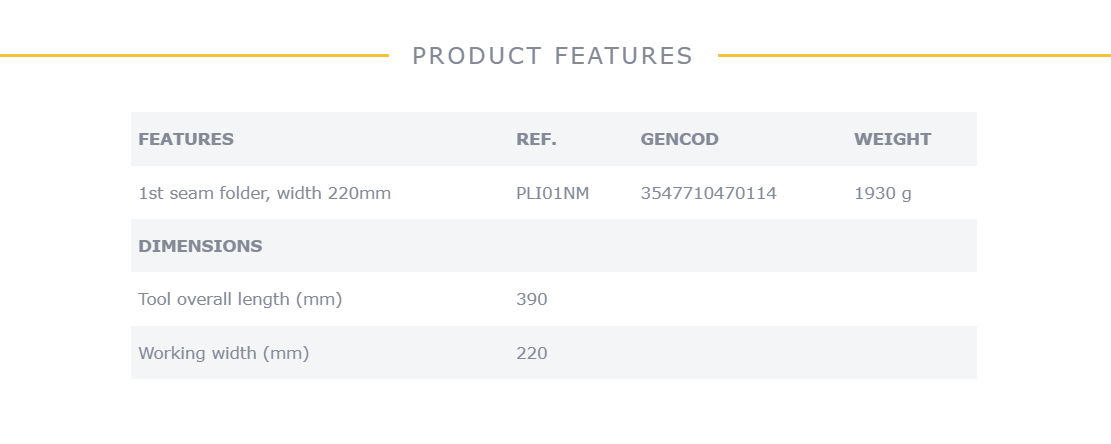Click the 390 length value

click(x=531, y=300)
